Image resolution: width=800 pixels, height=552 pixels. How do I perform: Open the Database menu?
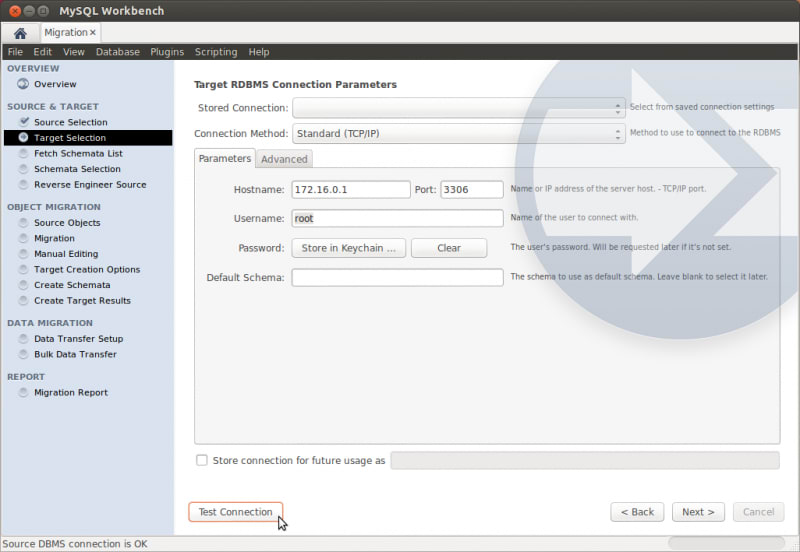[x=117, y=52]
